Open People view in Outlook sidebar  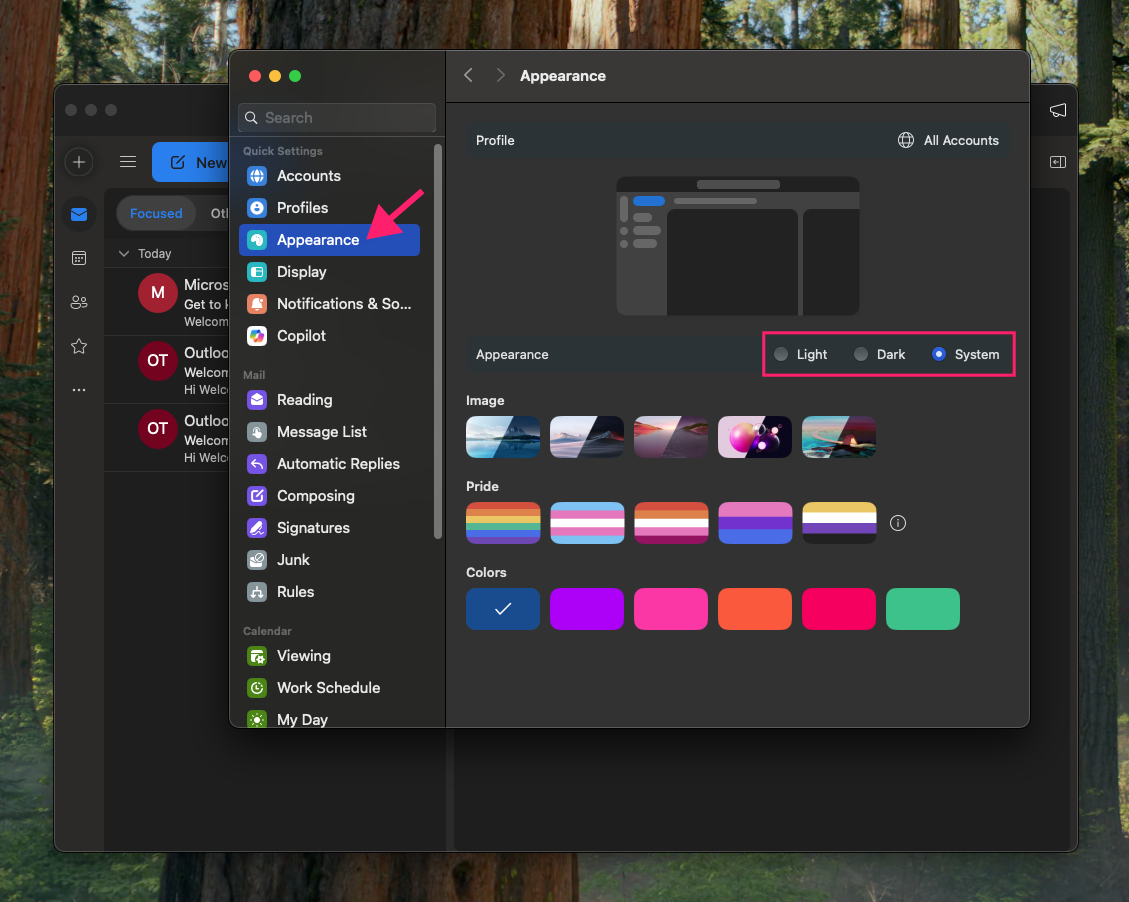tap(79, 302)
